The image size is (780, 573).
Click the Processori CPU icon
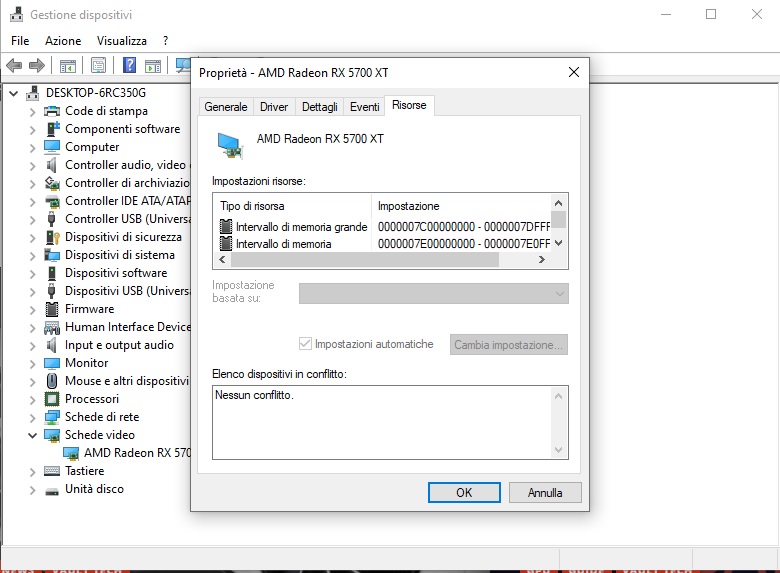click(52, 399)
